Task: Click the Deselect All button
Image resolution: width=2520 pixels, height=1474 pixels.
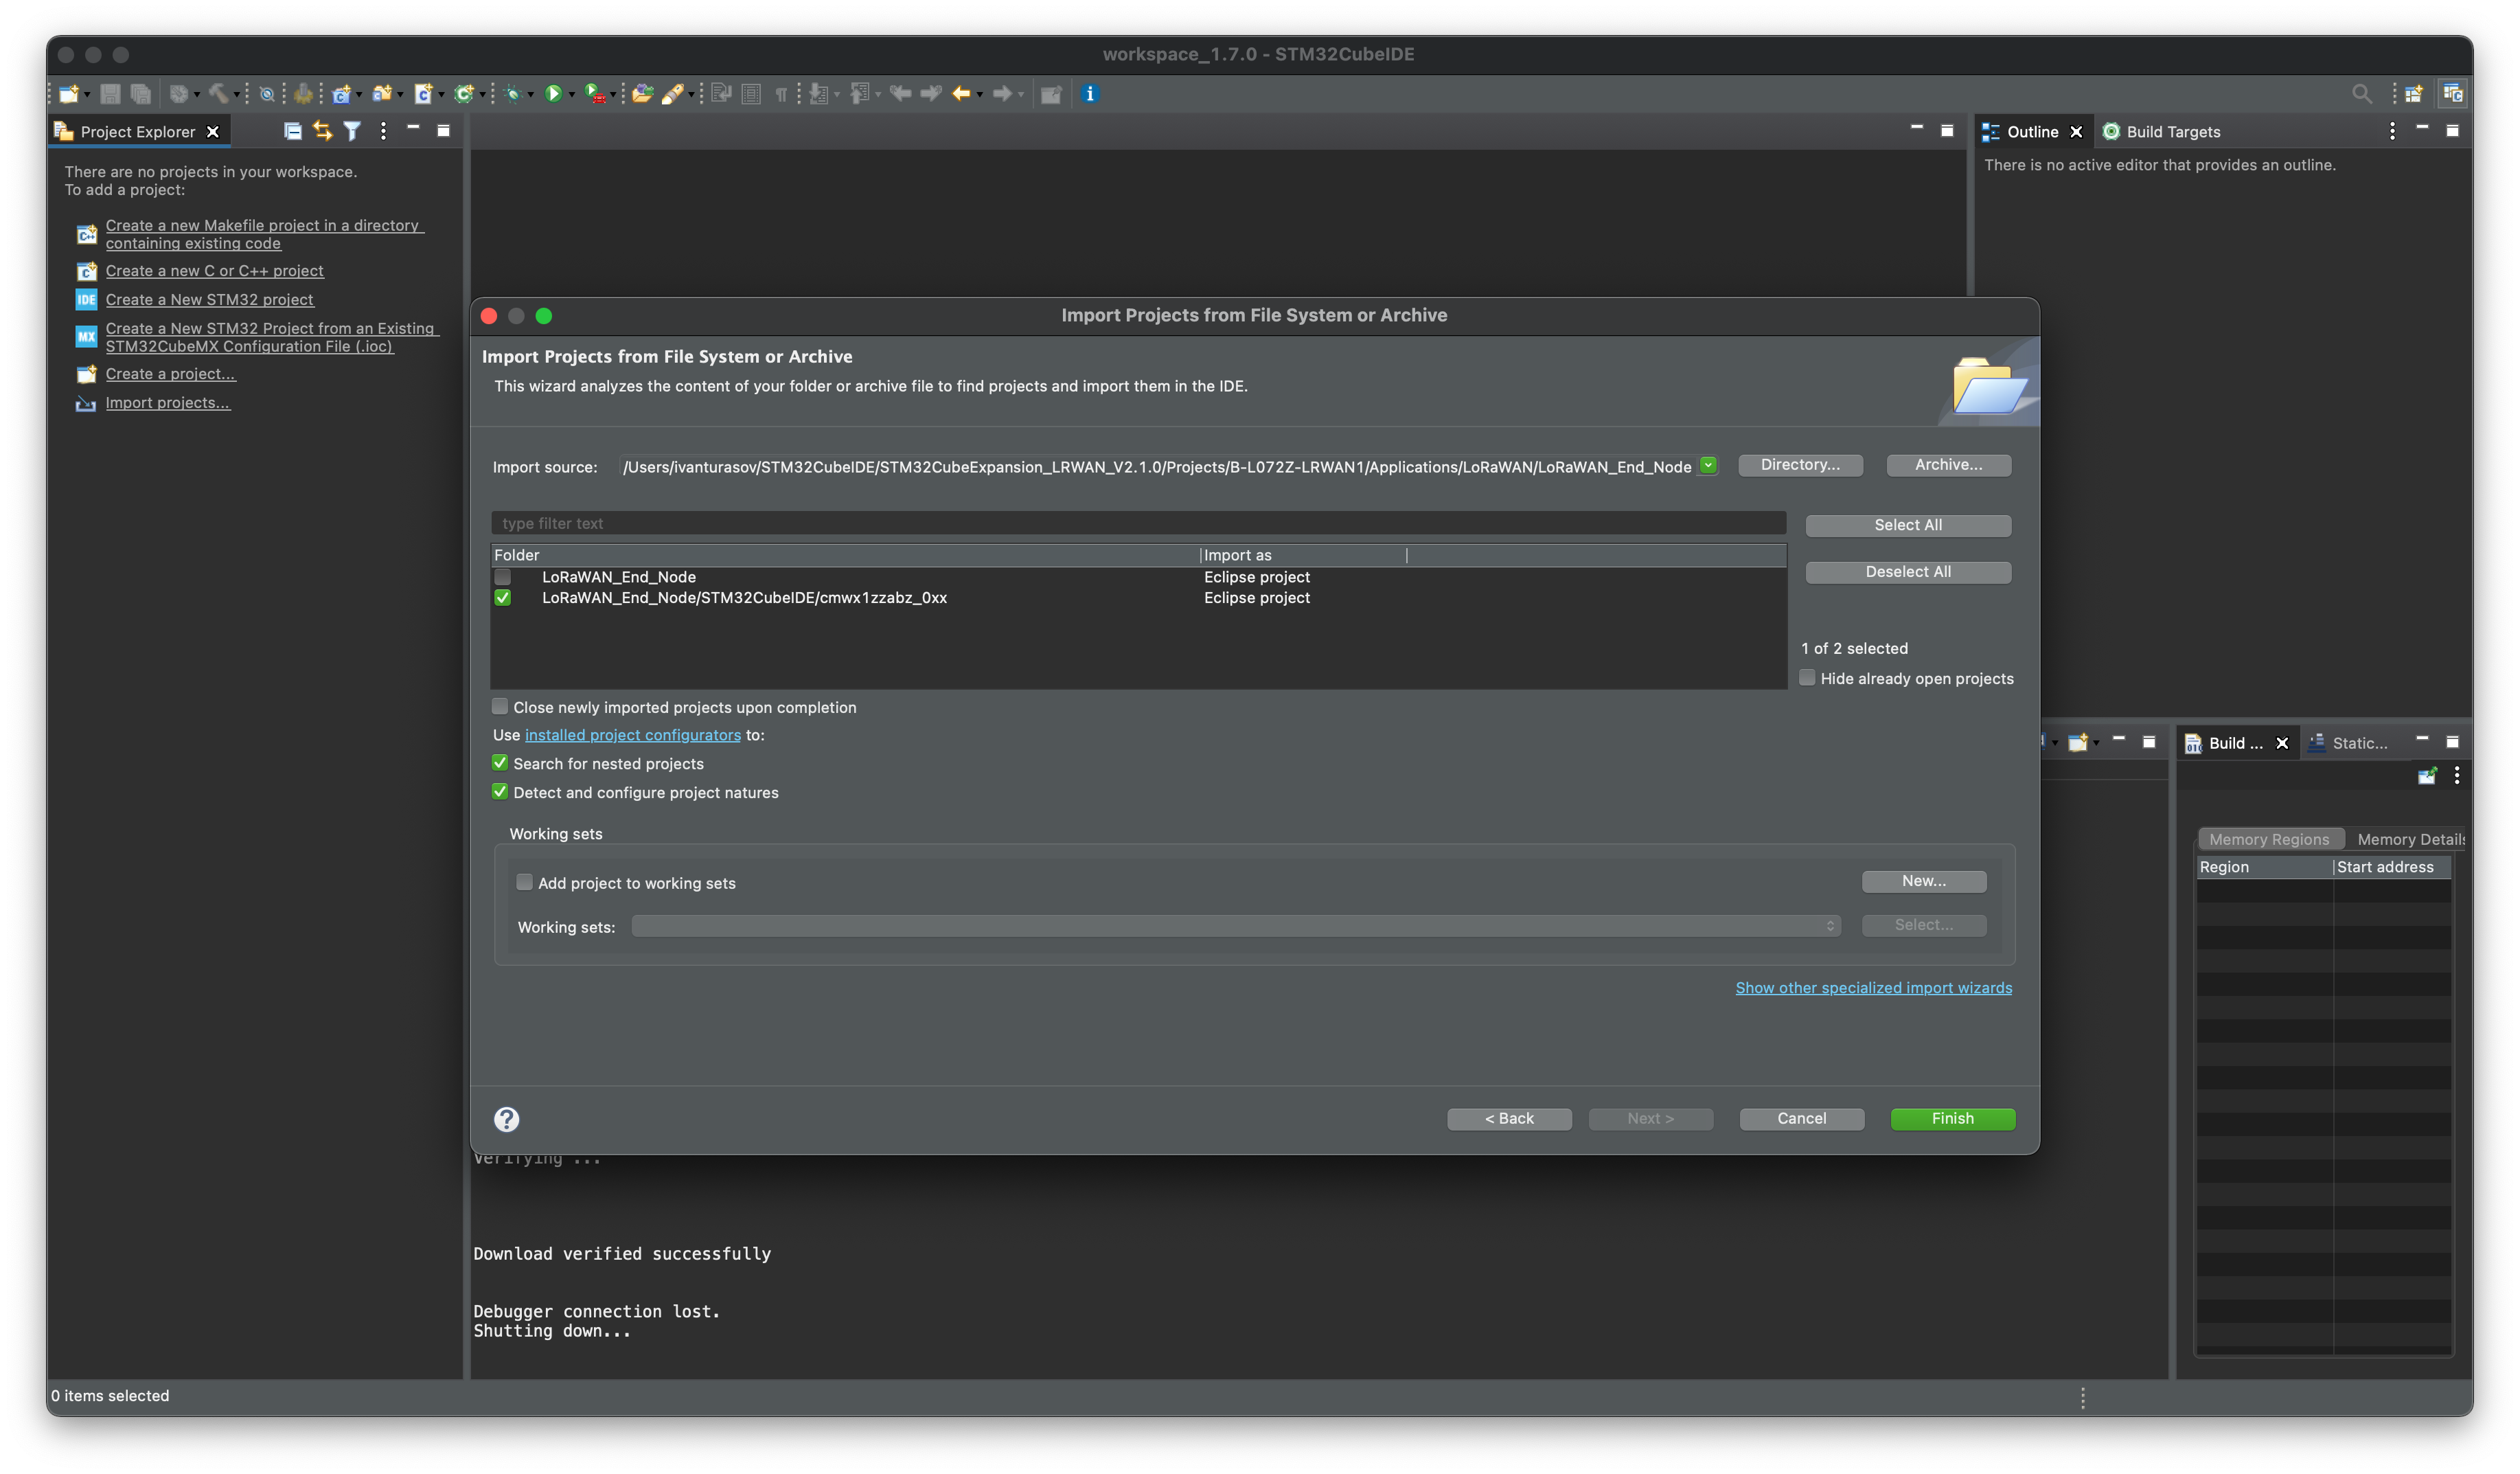Action: [x=1908, y=572]
